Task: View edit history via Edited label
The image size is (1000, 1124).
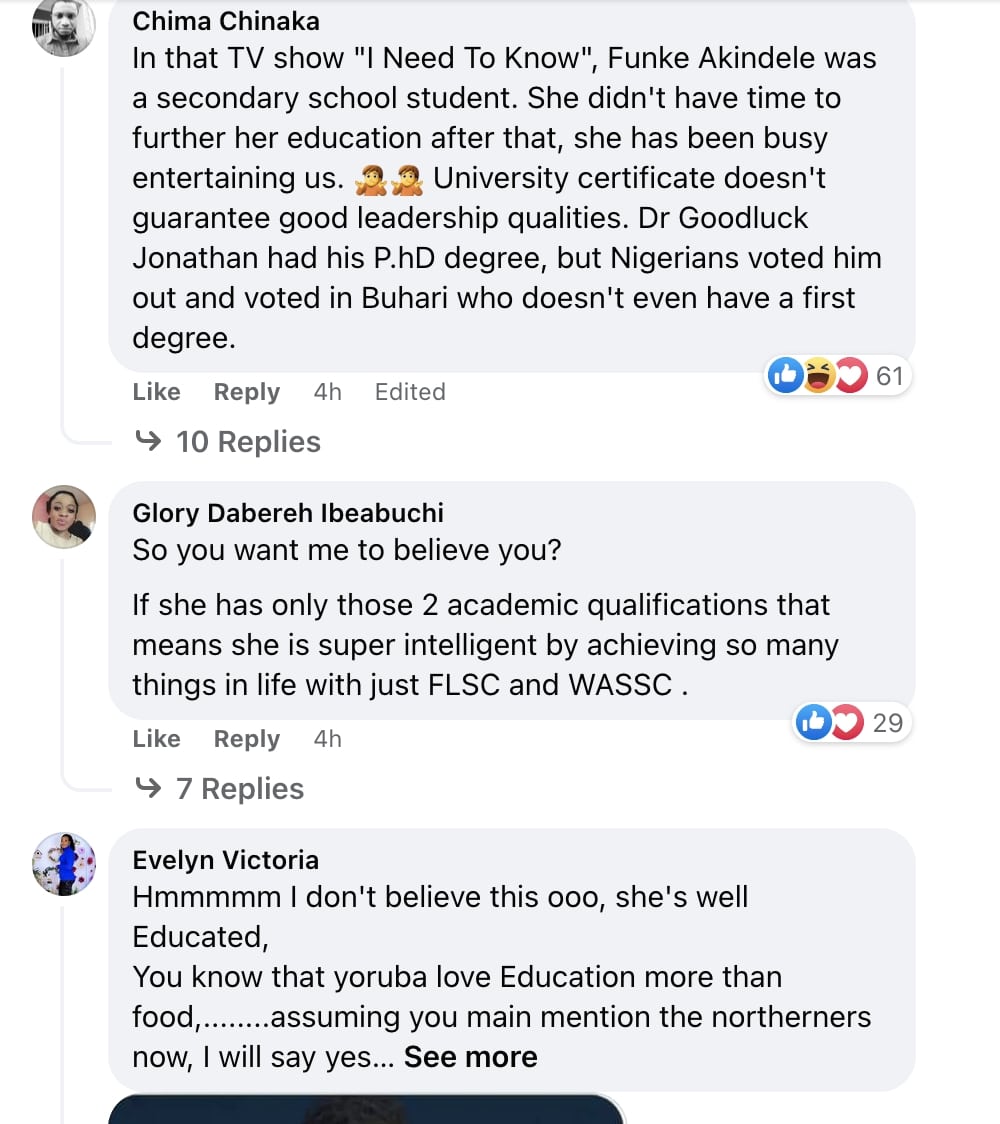Action: 410,392
